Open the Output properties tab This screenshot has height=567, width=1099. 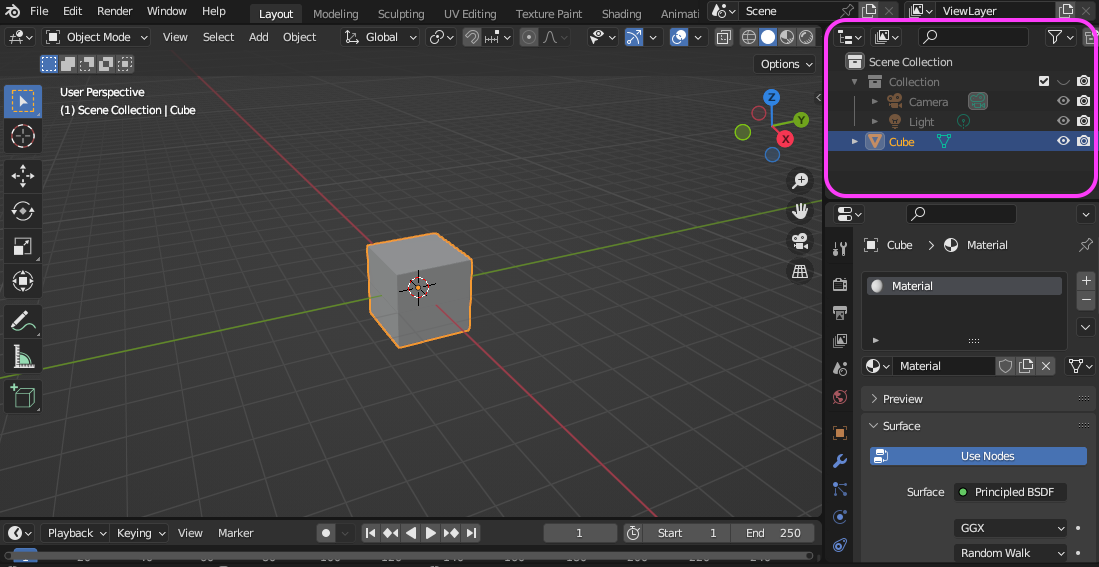pyautogui.click(x=840, y=312)
